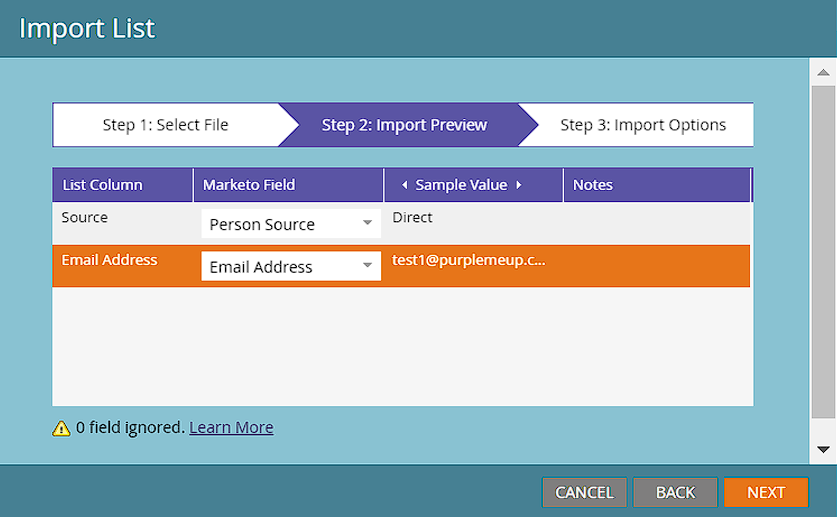Click the '0 field ignored' message
The height and width of the screenshot is (517, 837).
tap(130, 427)
